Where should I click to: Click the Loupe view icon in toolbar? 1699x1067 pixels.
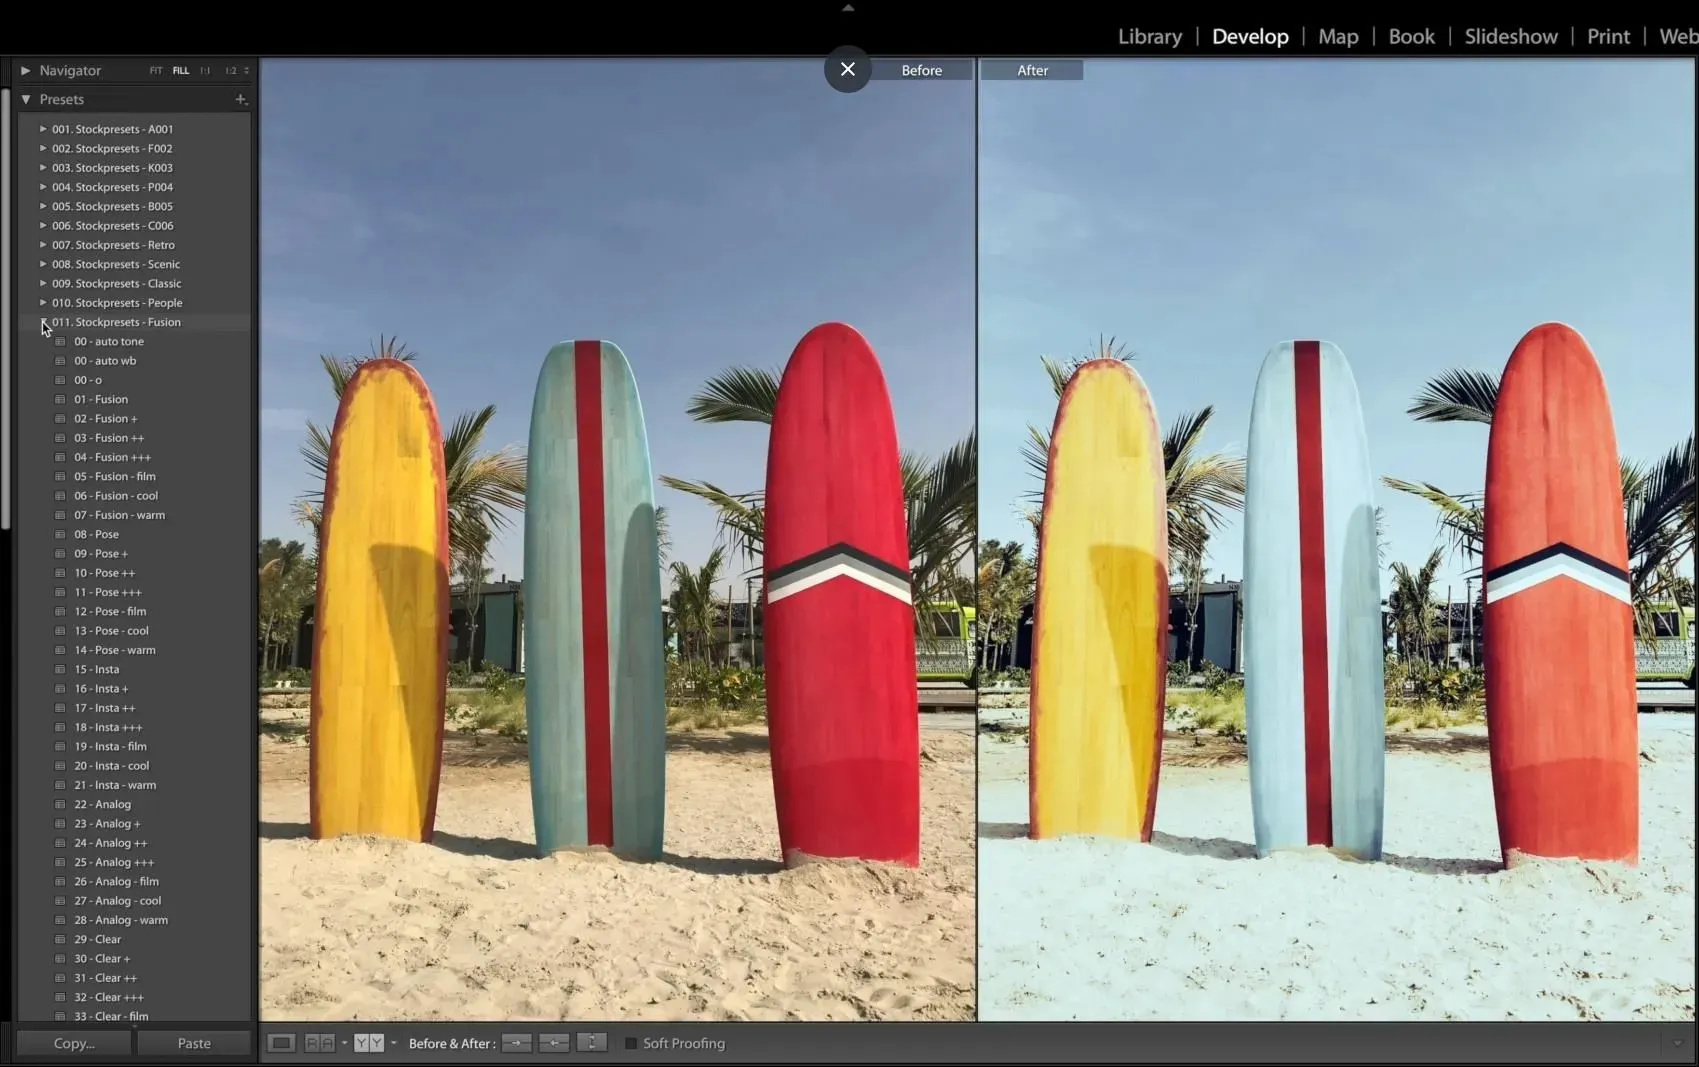281,1043
